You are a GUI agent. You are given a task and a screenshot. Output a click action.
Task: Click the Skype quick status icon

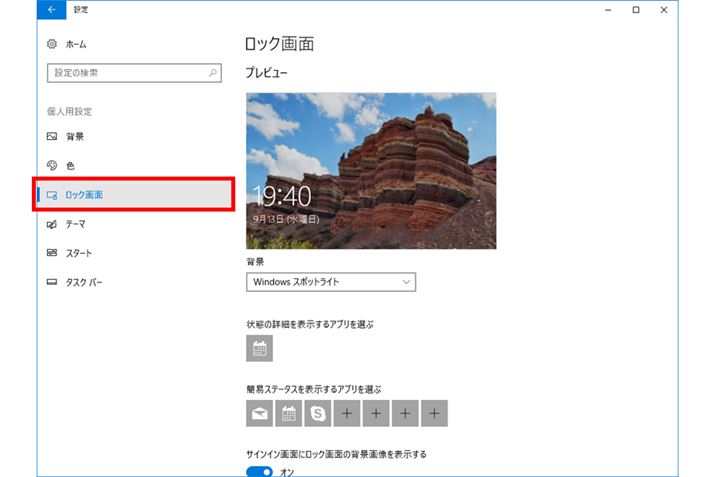[318, 413]
